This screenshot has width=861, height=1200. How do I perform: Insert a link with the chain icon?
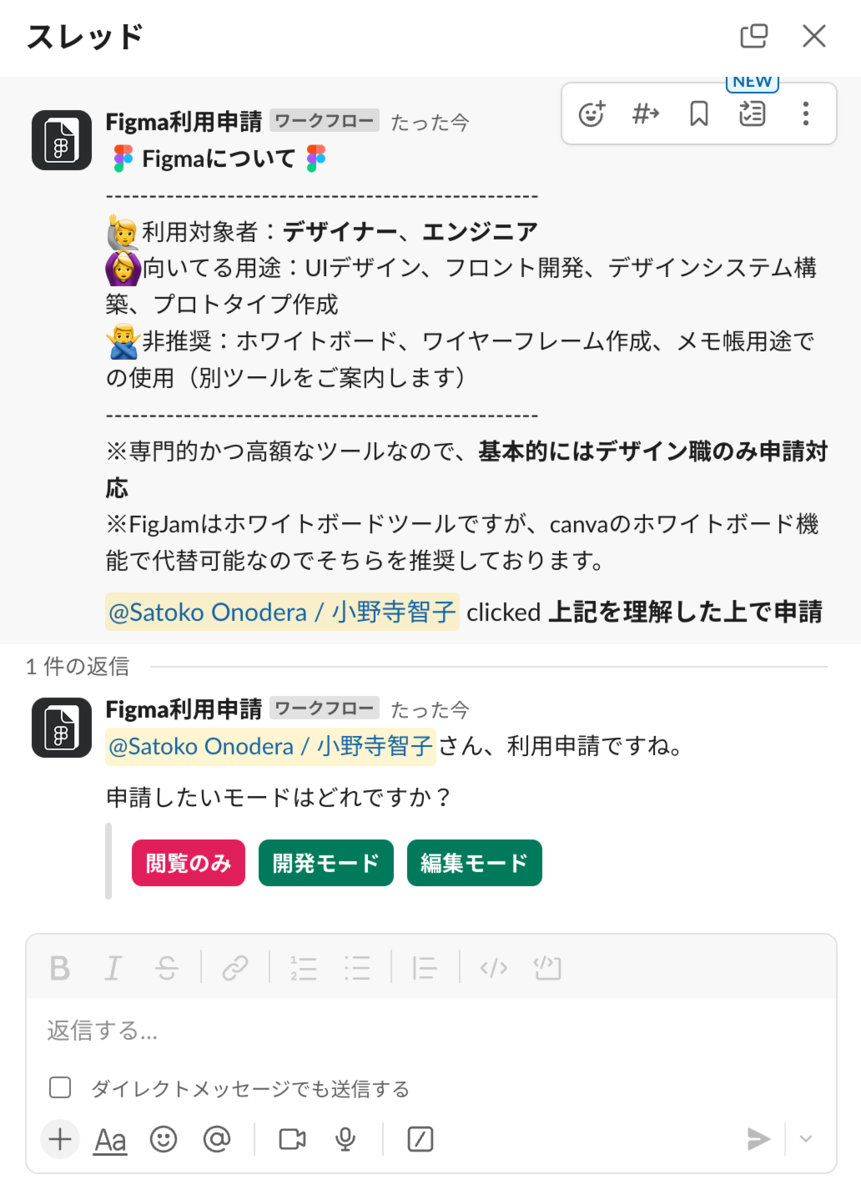point(235,968)
